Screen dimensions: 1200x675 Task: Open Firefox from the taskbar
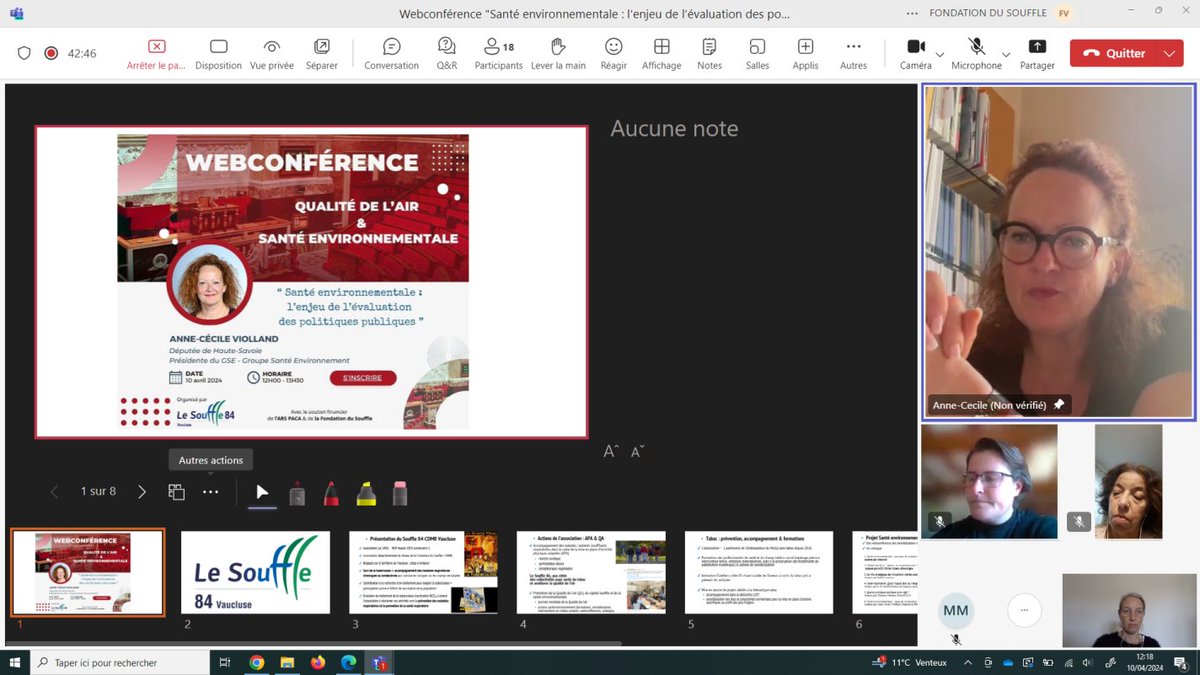pyautogui.click(x=318, y=662)
